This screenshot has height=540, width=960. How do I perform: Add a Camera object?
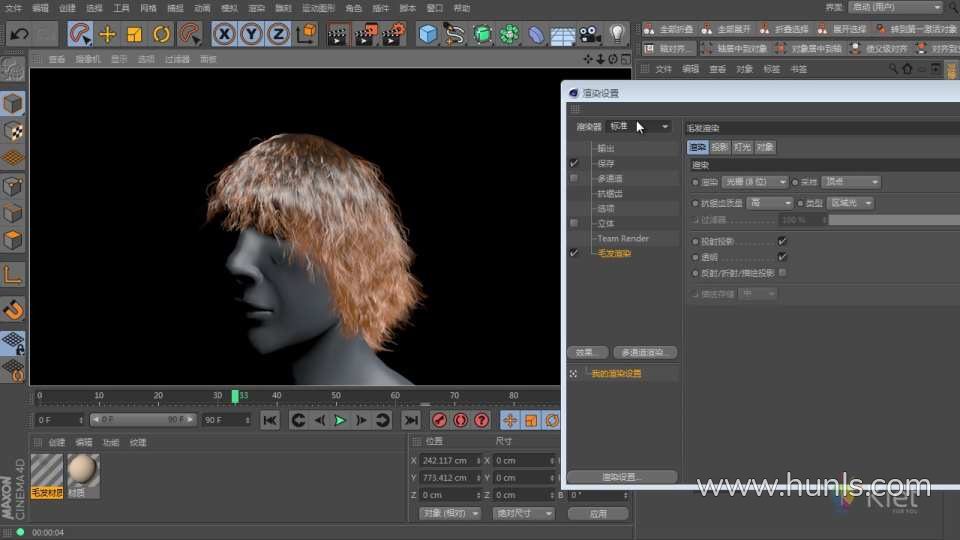(x=590, y=34)
